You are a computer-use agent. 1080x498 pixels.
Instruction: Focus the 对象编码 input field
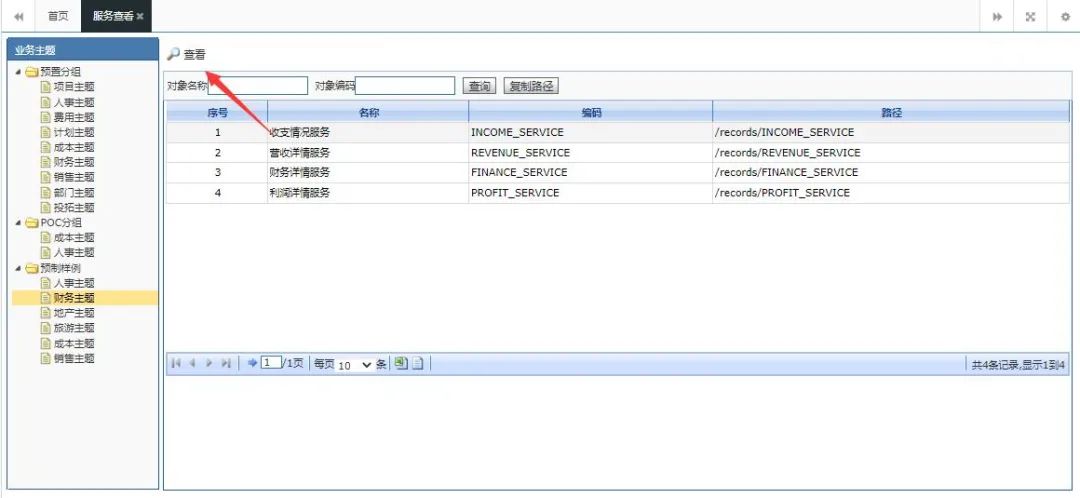[x=405, y=85]
